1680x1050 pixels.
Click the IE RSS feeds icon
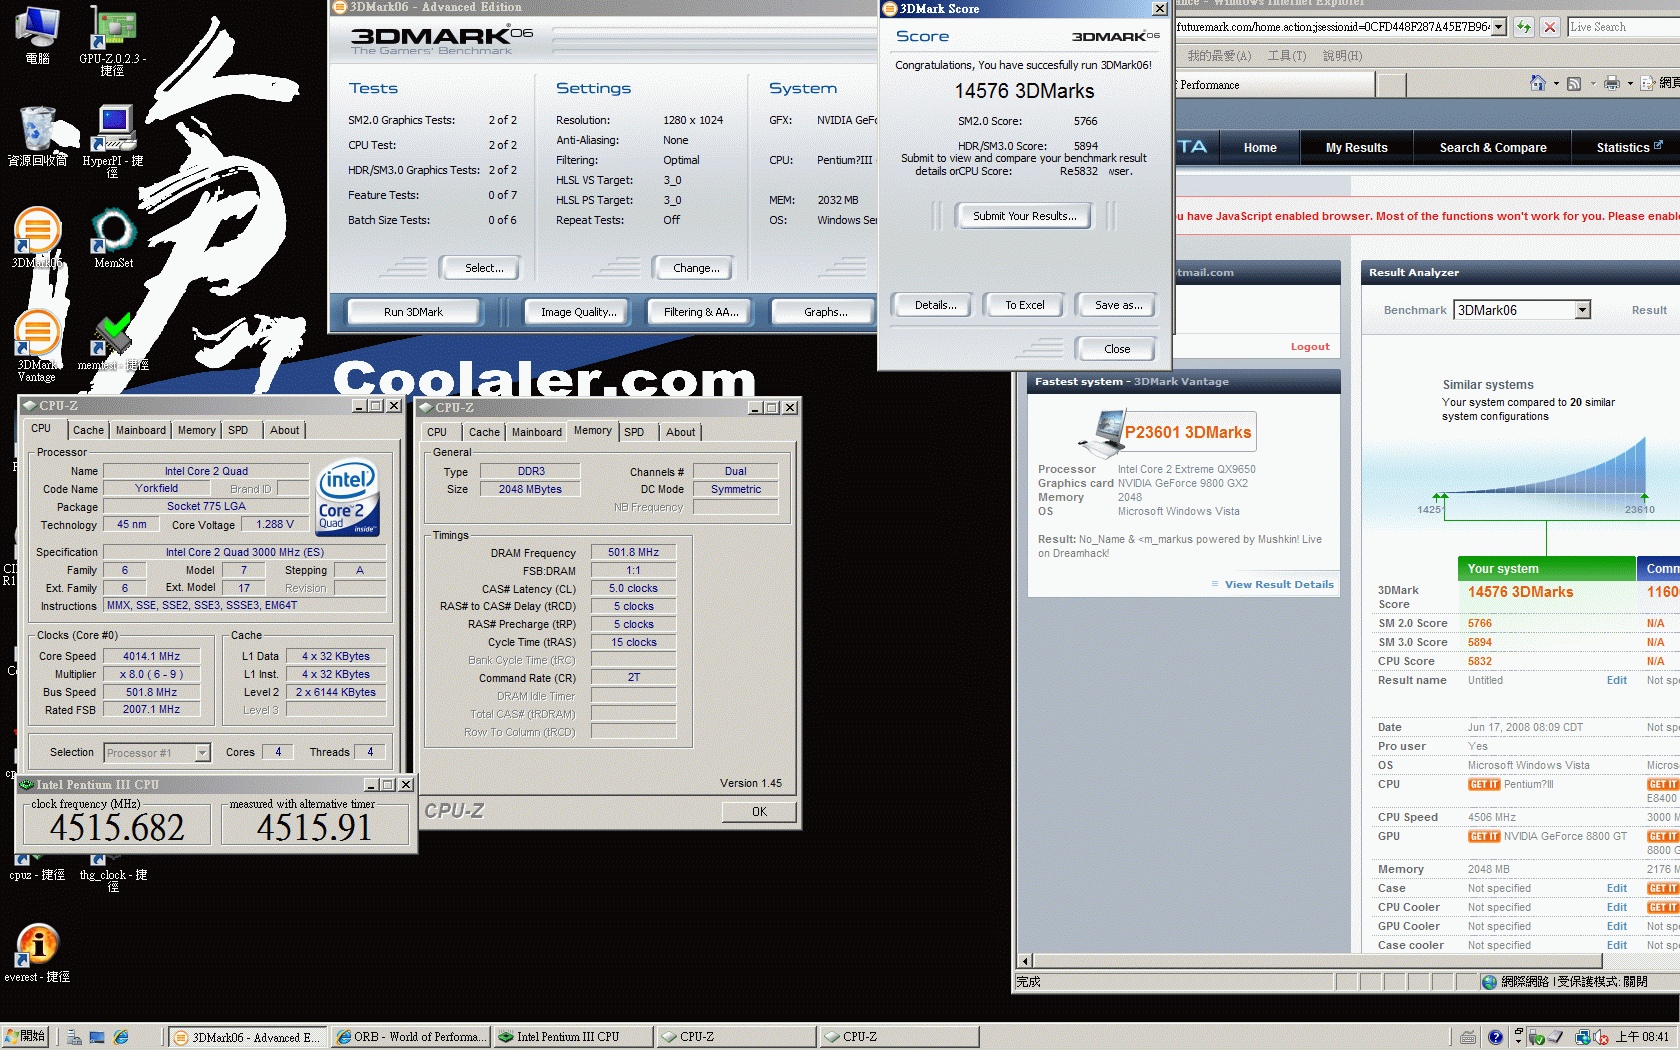coord(1574,83)
